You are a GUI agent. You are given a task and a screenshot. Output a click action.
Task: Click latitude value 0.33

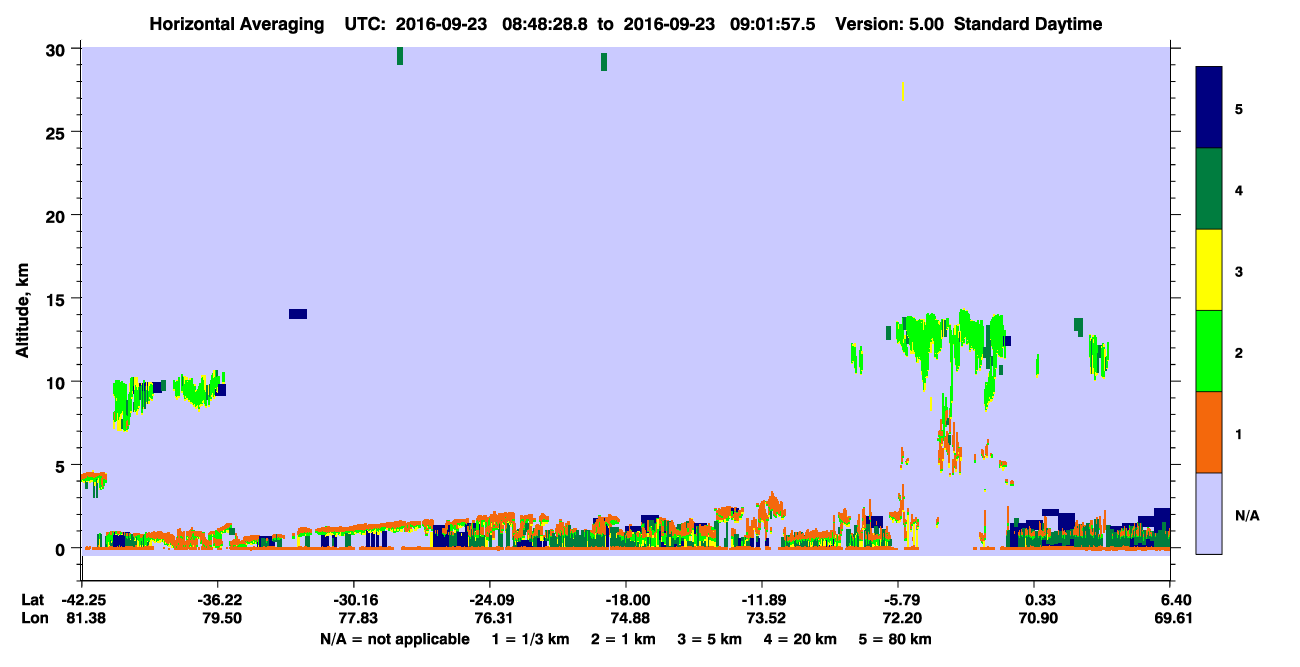(1040, 600)
